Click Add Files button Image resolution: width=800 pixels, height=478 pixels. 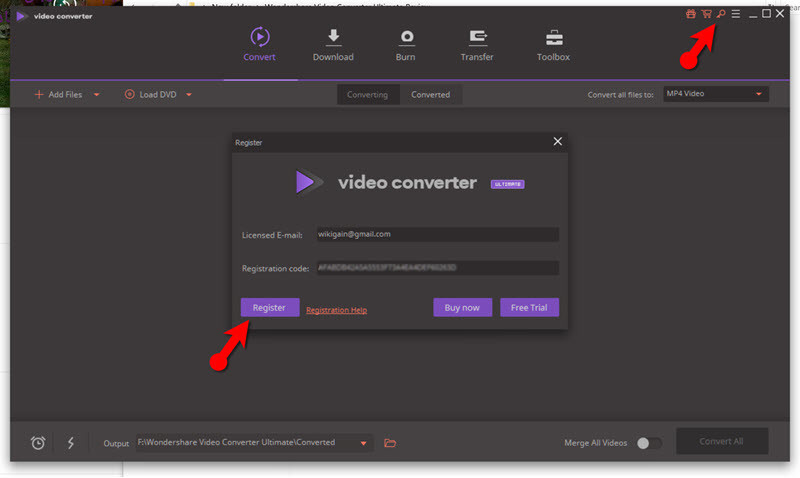pyautogui.click(x=58, y=94)
